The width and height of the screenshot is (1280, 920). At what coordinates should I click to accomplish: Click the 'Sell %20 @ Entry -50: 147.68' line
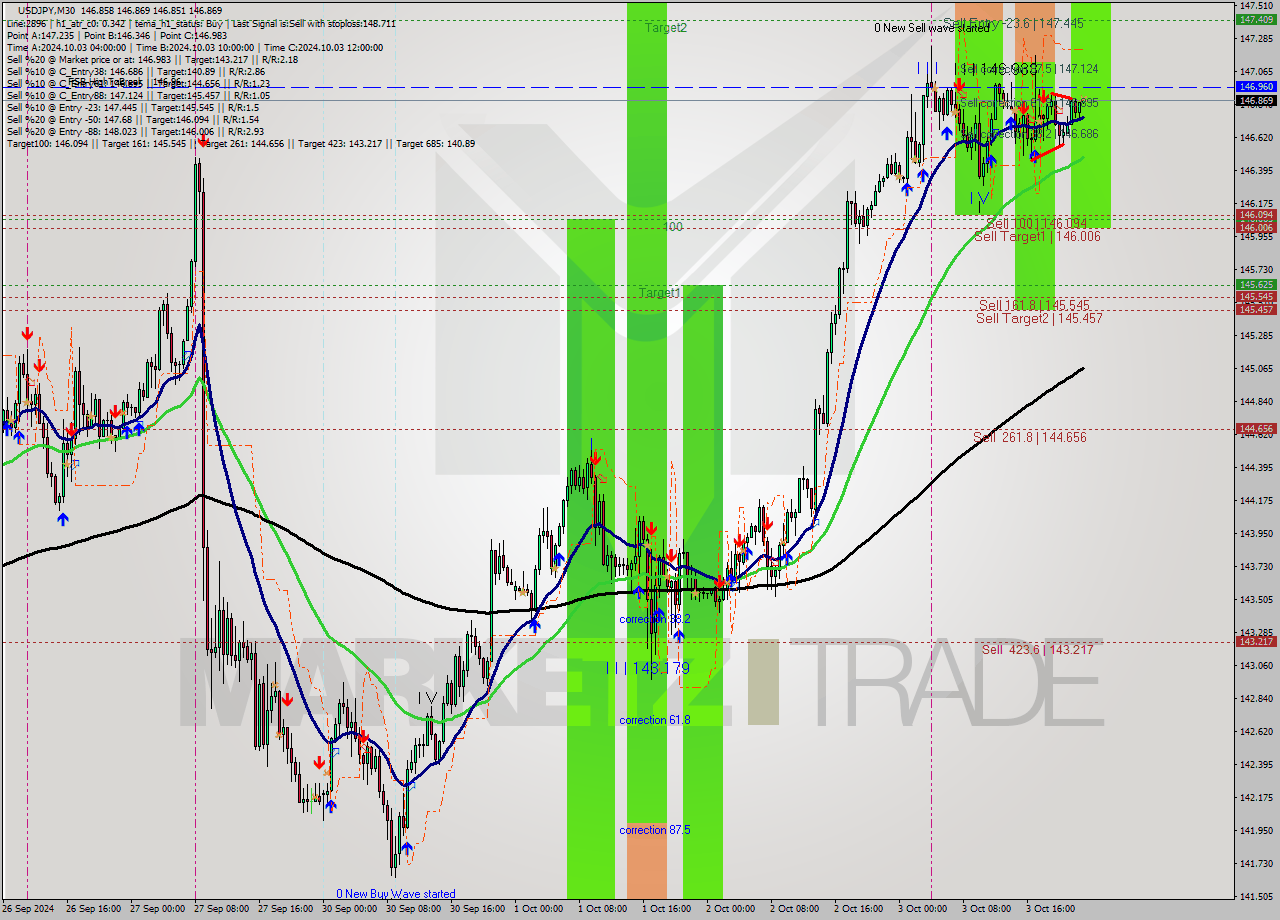(133, 119)
